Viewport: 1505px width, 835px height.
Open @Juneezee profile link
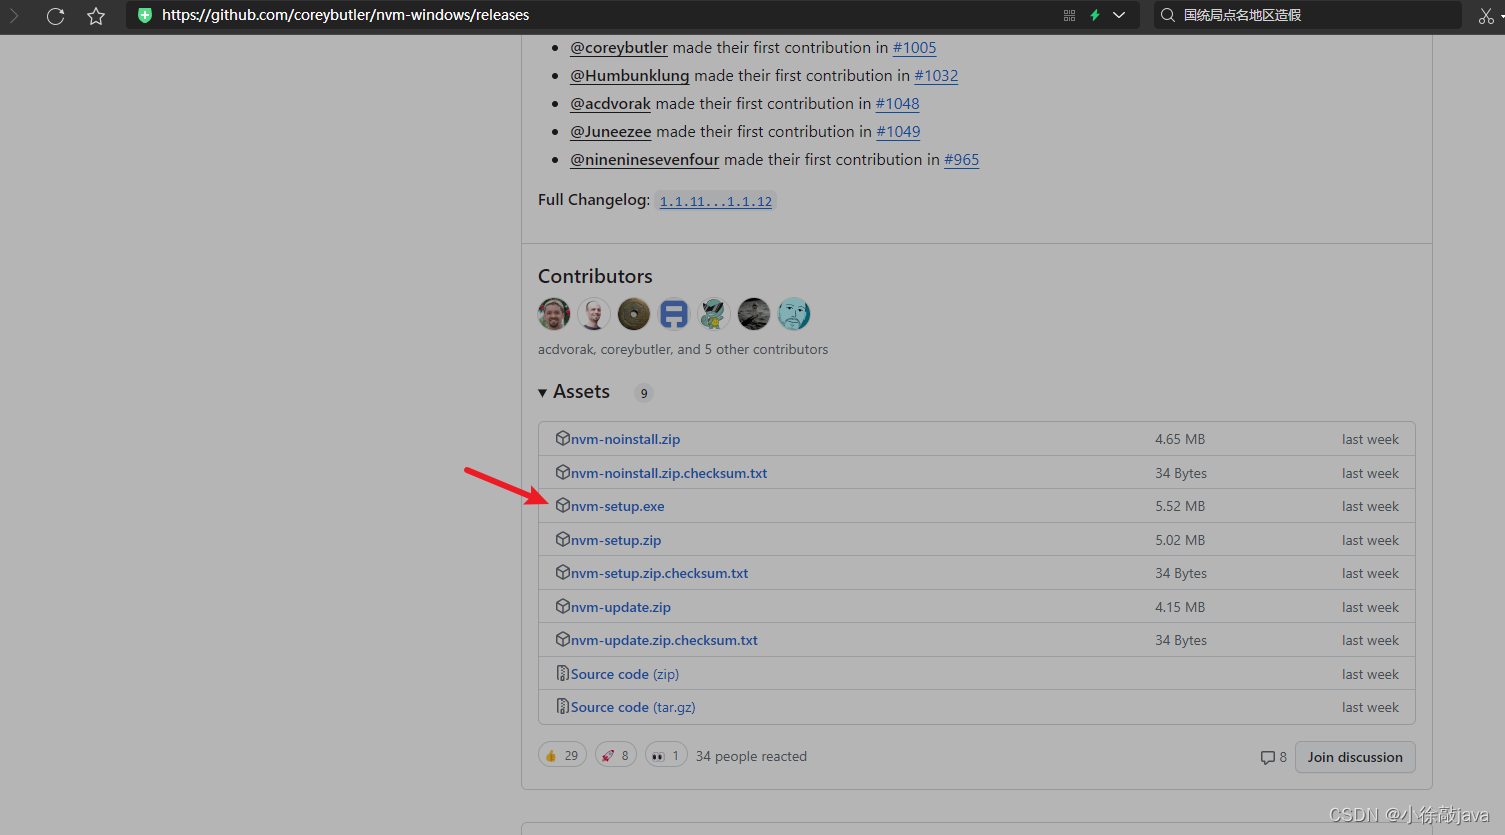(610, 132)
